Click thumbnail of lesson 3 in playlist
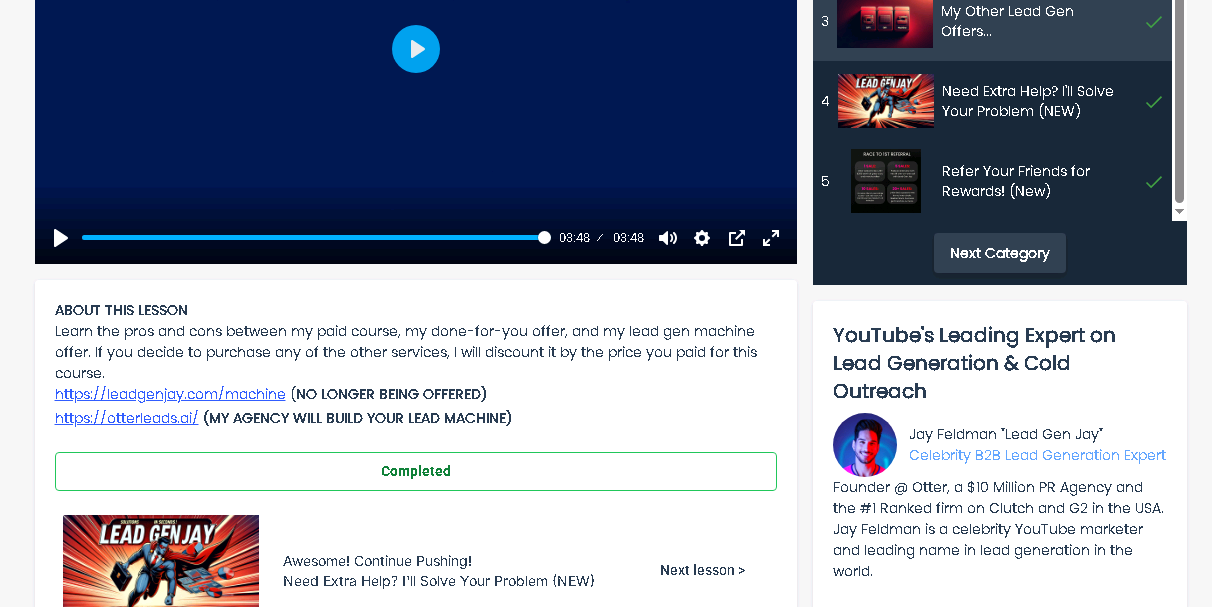This screenshot has height=607, width=1212. click(x=885, y=22)
